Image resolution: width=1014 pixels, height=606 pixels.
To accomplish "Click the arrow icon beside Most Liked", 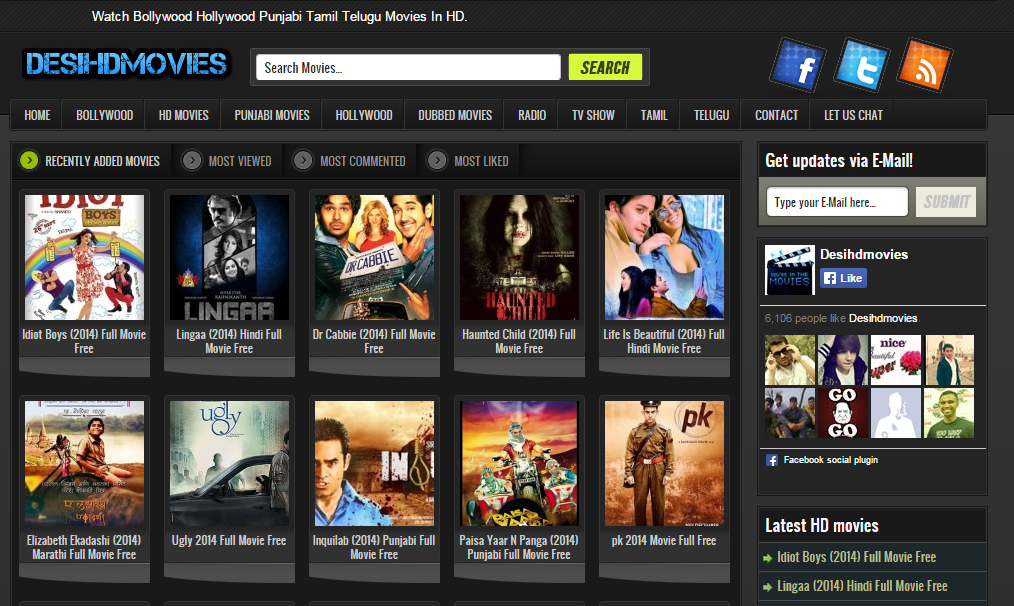I will point(437,160).
